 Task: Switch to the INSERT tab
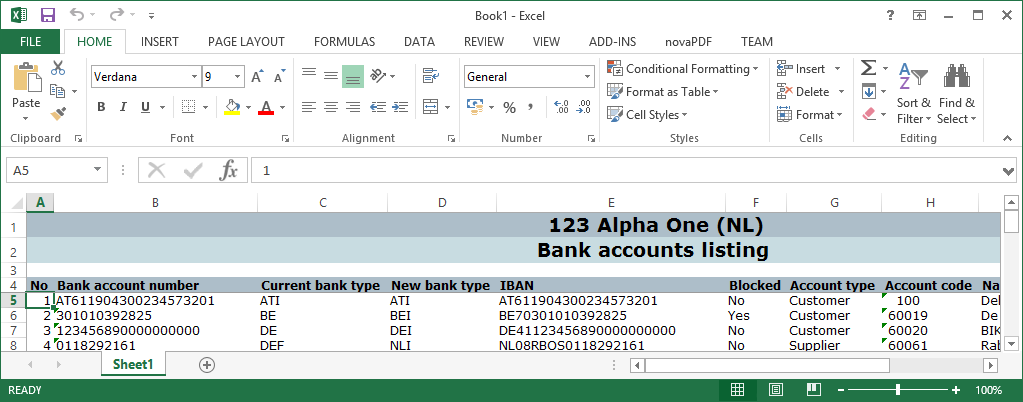[x=160, y=41]
